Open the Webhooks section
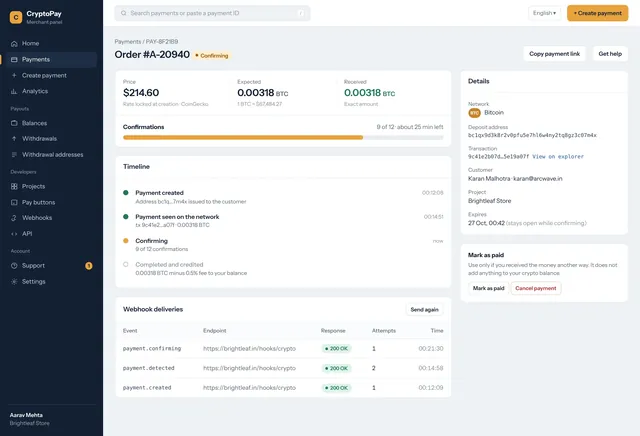The image size is (640, 436). click(51, 218)
